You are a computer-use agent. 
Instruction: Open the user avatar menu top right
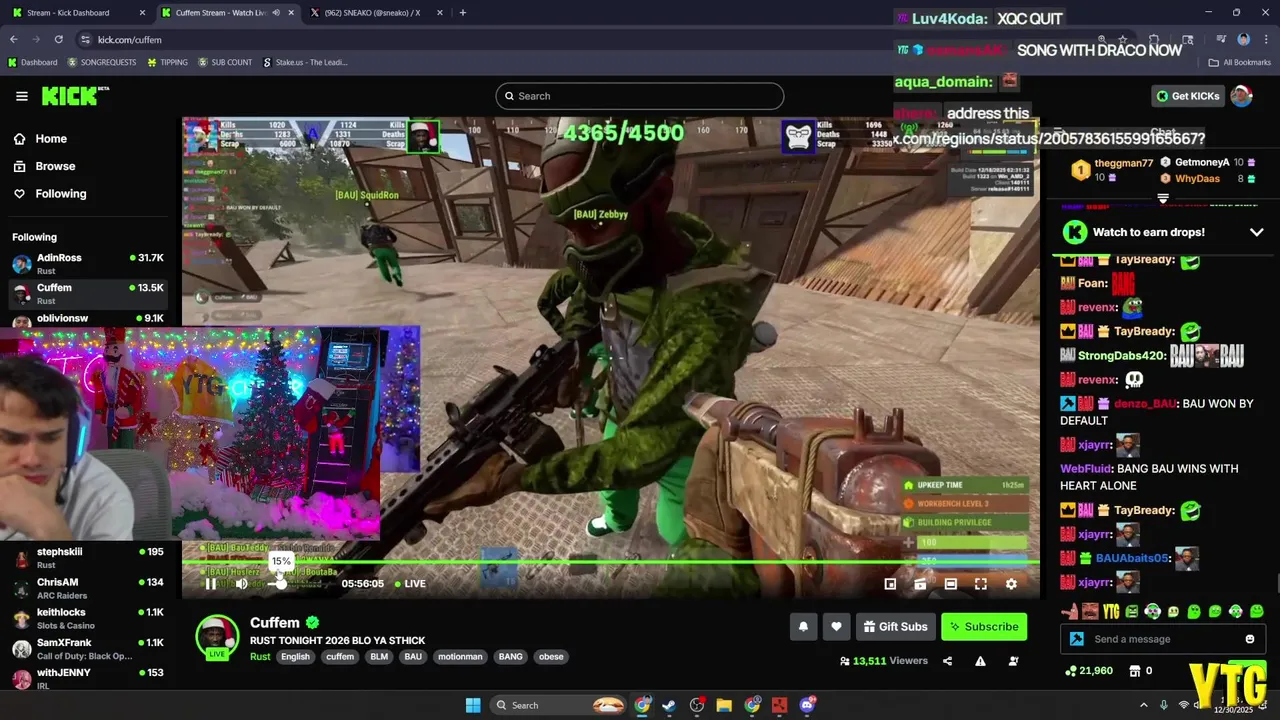click(1241, 96)
